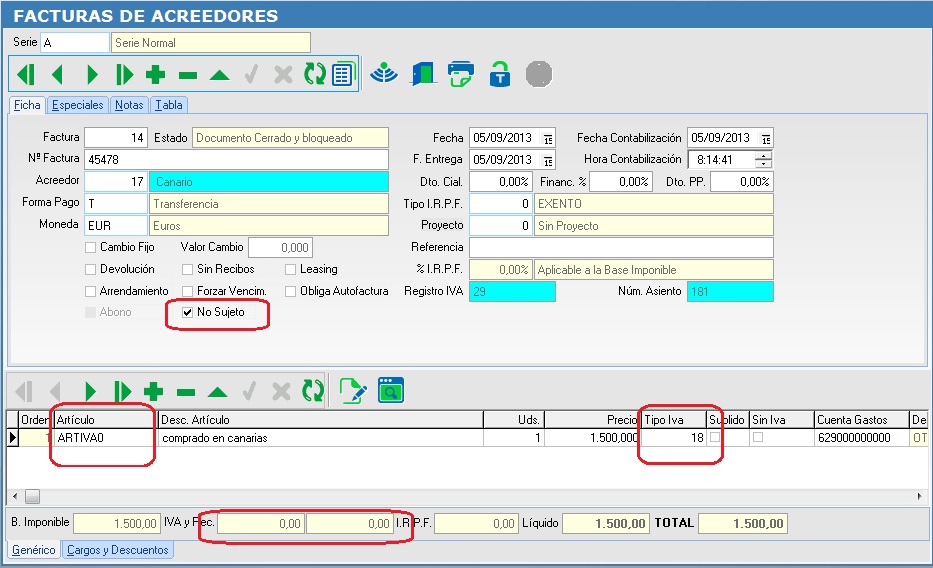Open calendar picker for Fecha
The image size is (933, 568).
tap(548, 139)
